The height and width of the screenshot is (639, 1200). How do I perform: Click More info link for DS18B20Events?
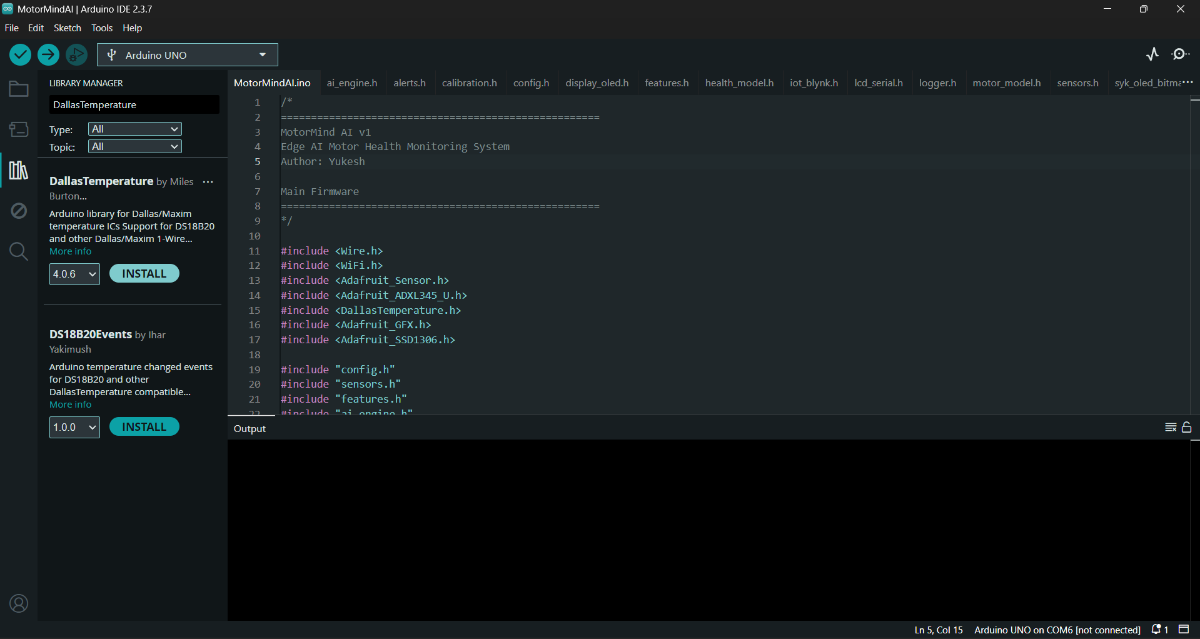click(x=70, y=404)
